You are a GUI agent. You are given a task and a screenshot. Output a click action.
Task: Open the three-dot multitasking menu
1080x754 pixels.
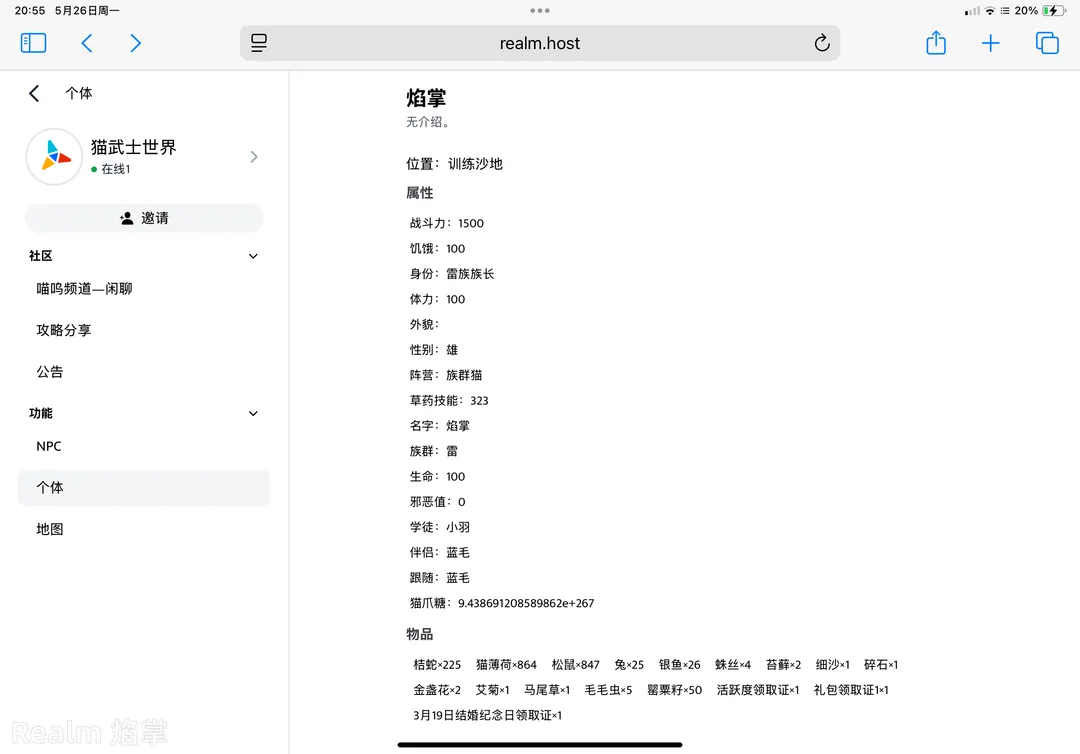[x=539, y=10]
